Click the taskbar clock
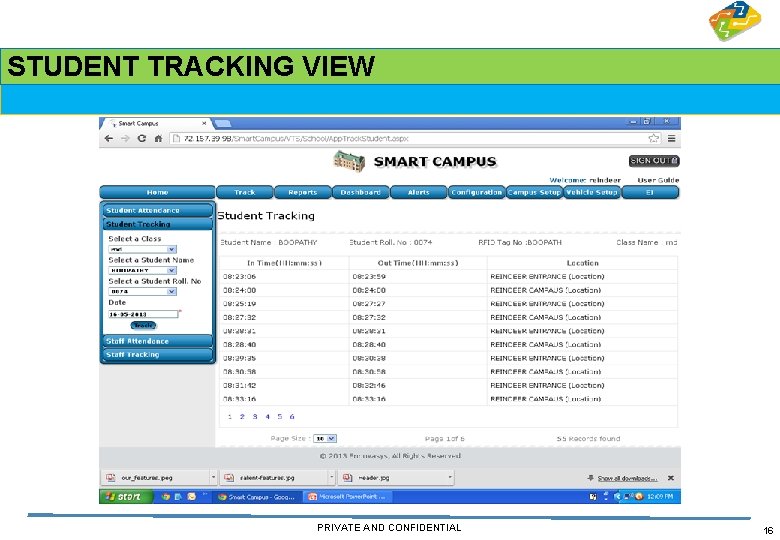 [660, 496]
